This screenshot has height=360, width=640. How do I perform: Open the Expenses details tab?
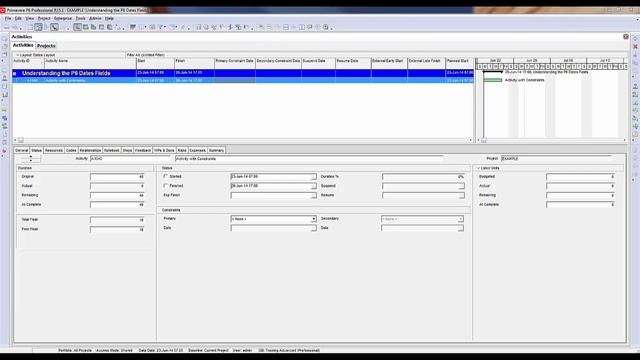pos(198,150)
